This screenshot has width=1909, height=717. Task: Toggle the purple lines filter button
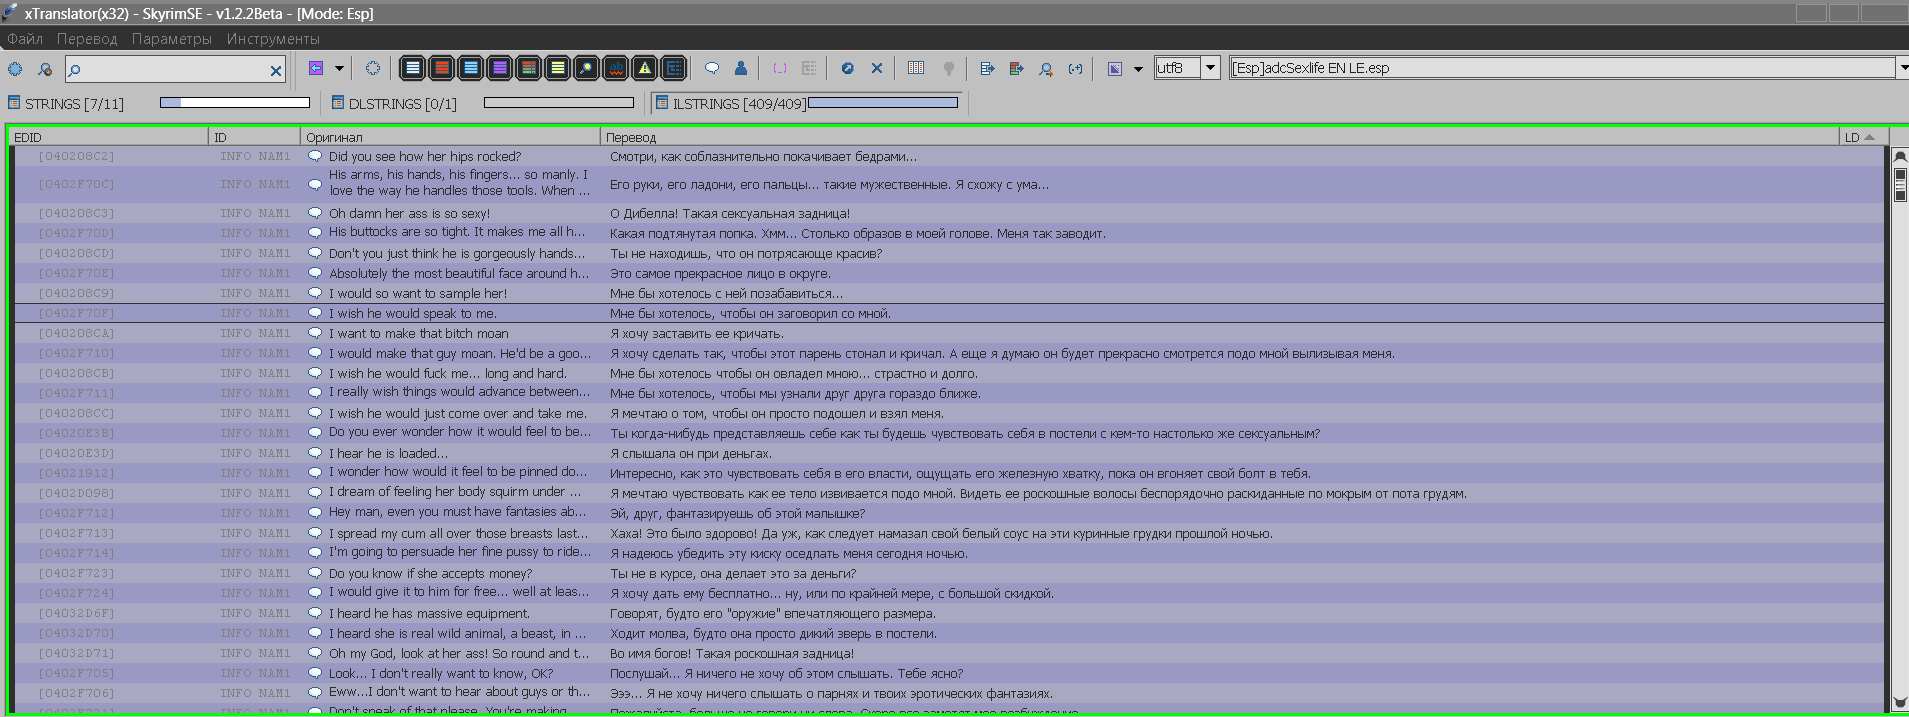499,68
